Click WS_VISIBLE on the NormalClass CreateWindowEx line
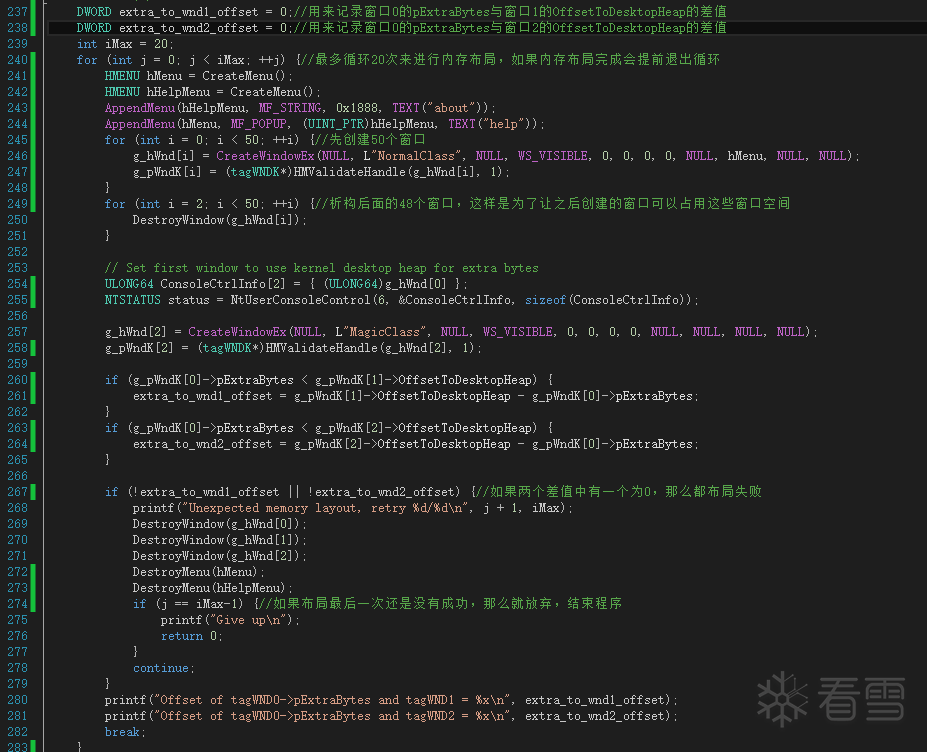927x752 pixels. coord(553,155)
